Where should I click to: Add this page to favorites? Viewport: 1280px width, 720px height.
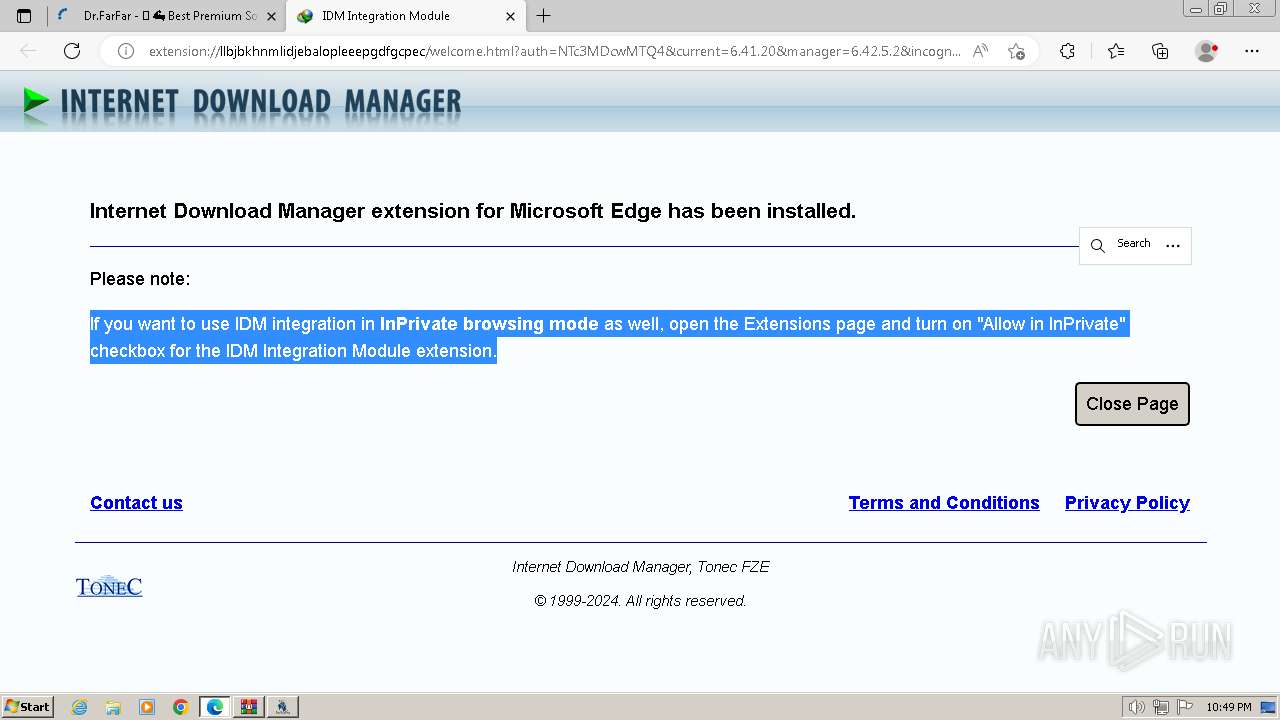click(1016, 51)
